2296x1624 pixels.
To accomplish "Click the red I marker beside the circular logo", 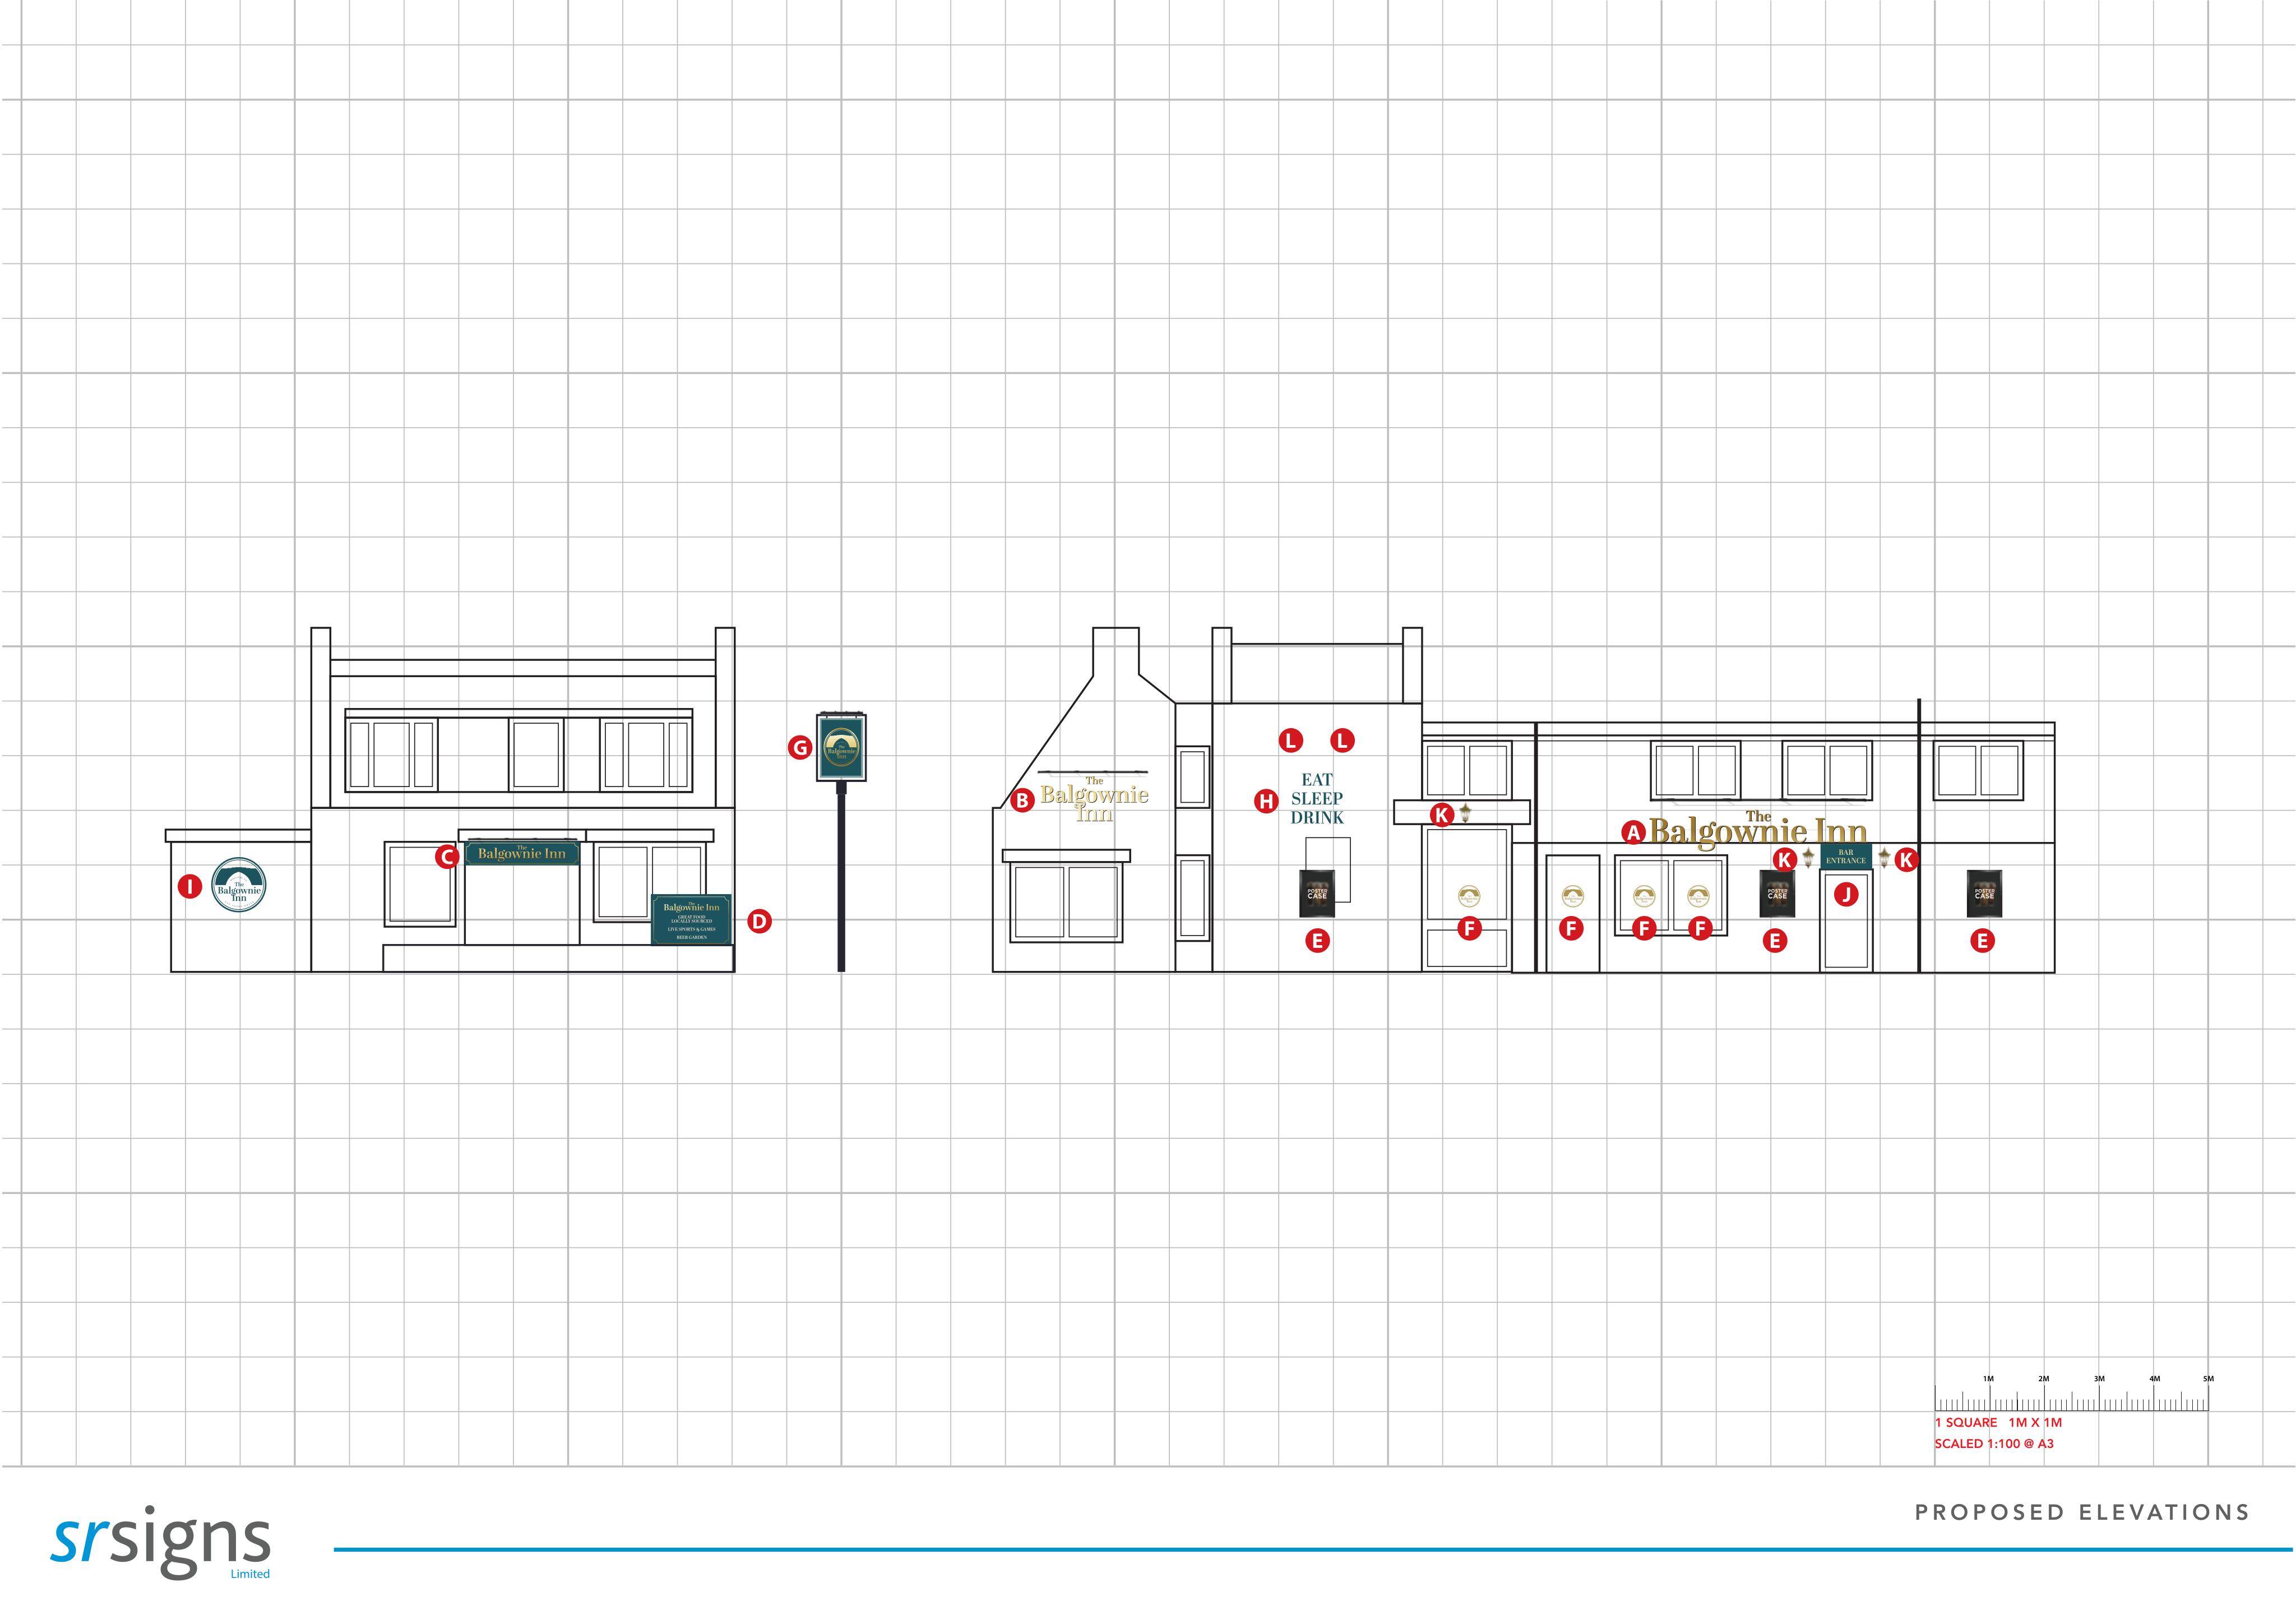I will click(x=189, y=886).
